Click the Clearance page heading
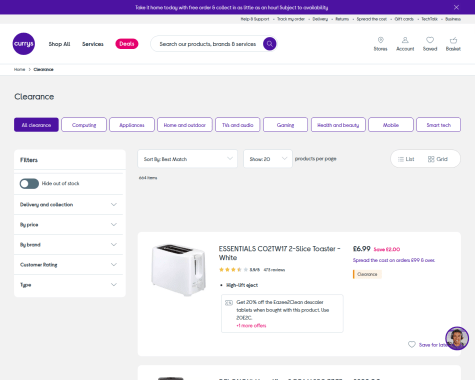 click(34, 97)
